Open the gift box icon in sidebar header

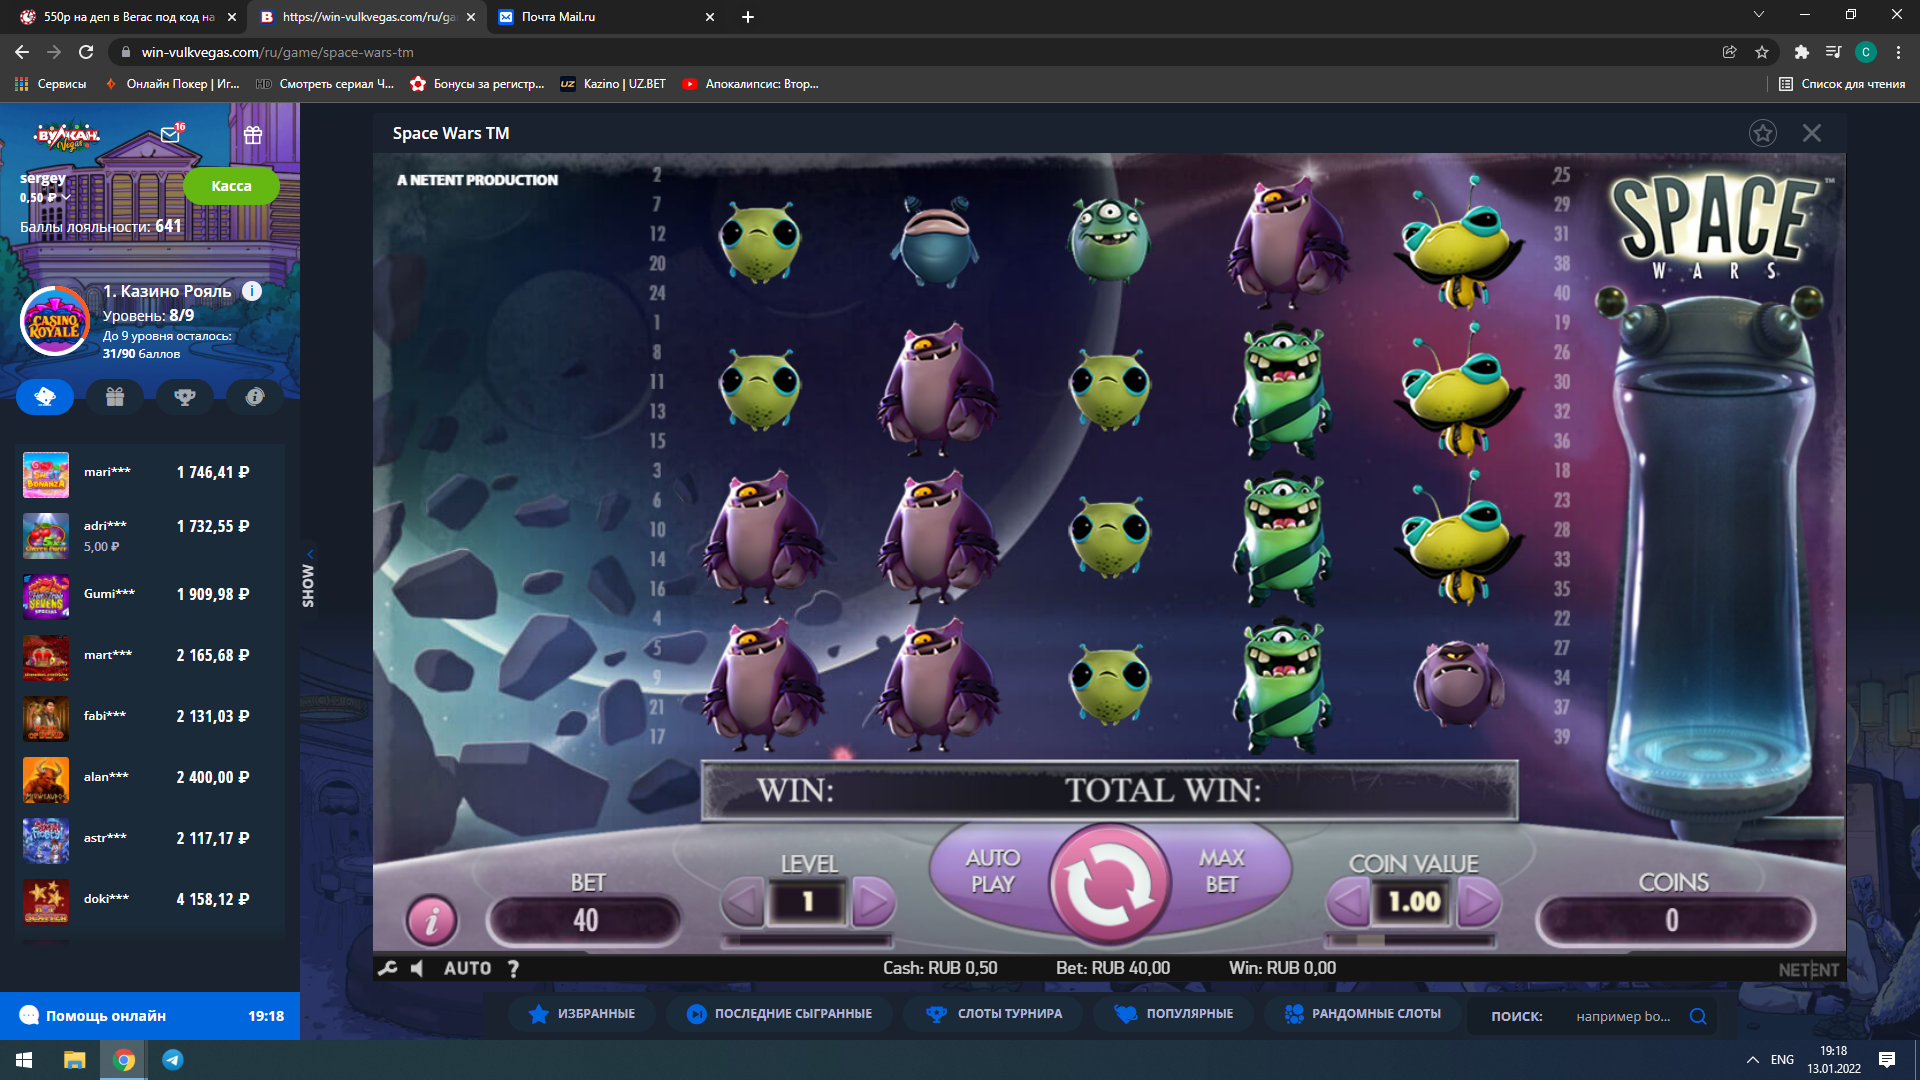253,134
